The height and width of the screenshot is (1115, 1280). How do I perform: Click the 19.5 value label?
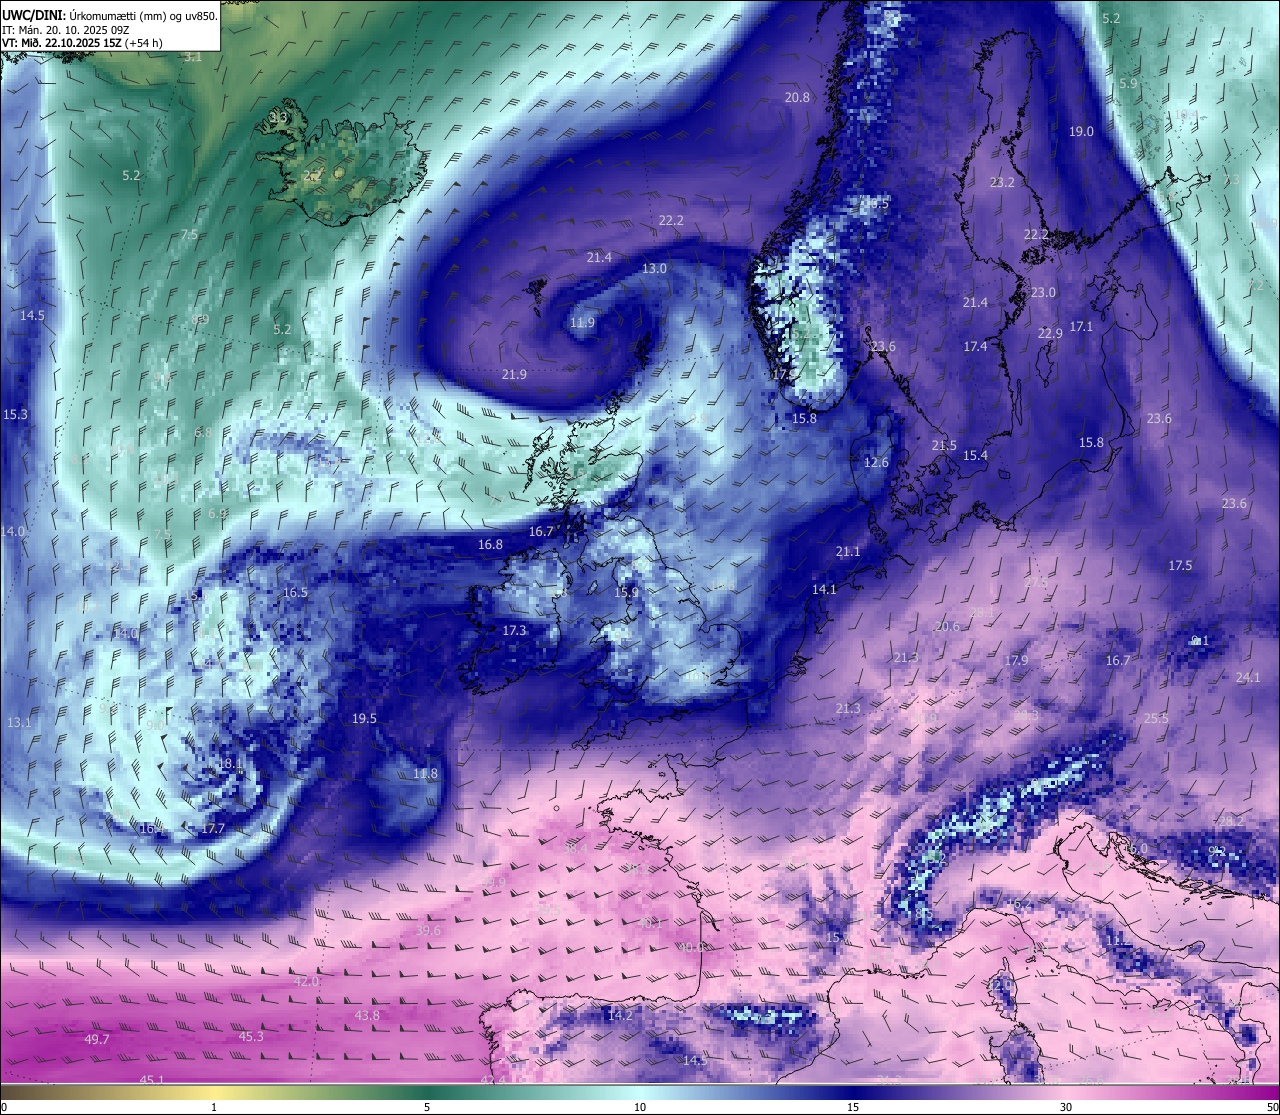[364, 718]
